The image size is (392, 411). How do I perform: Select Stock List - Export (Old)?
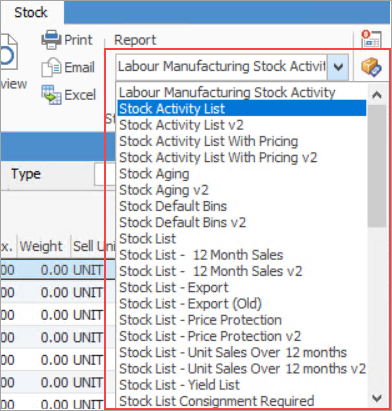[242, 304]
